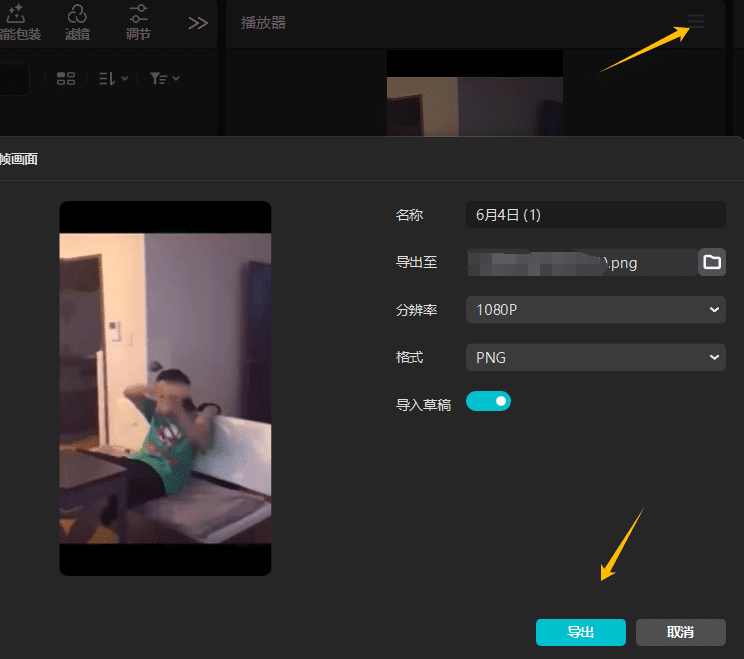
Task: Click the export path field ending .png
Action: coord(581,263)
